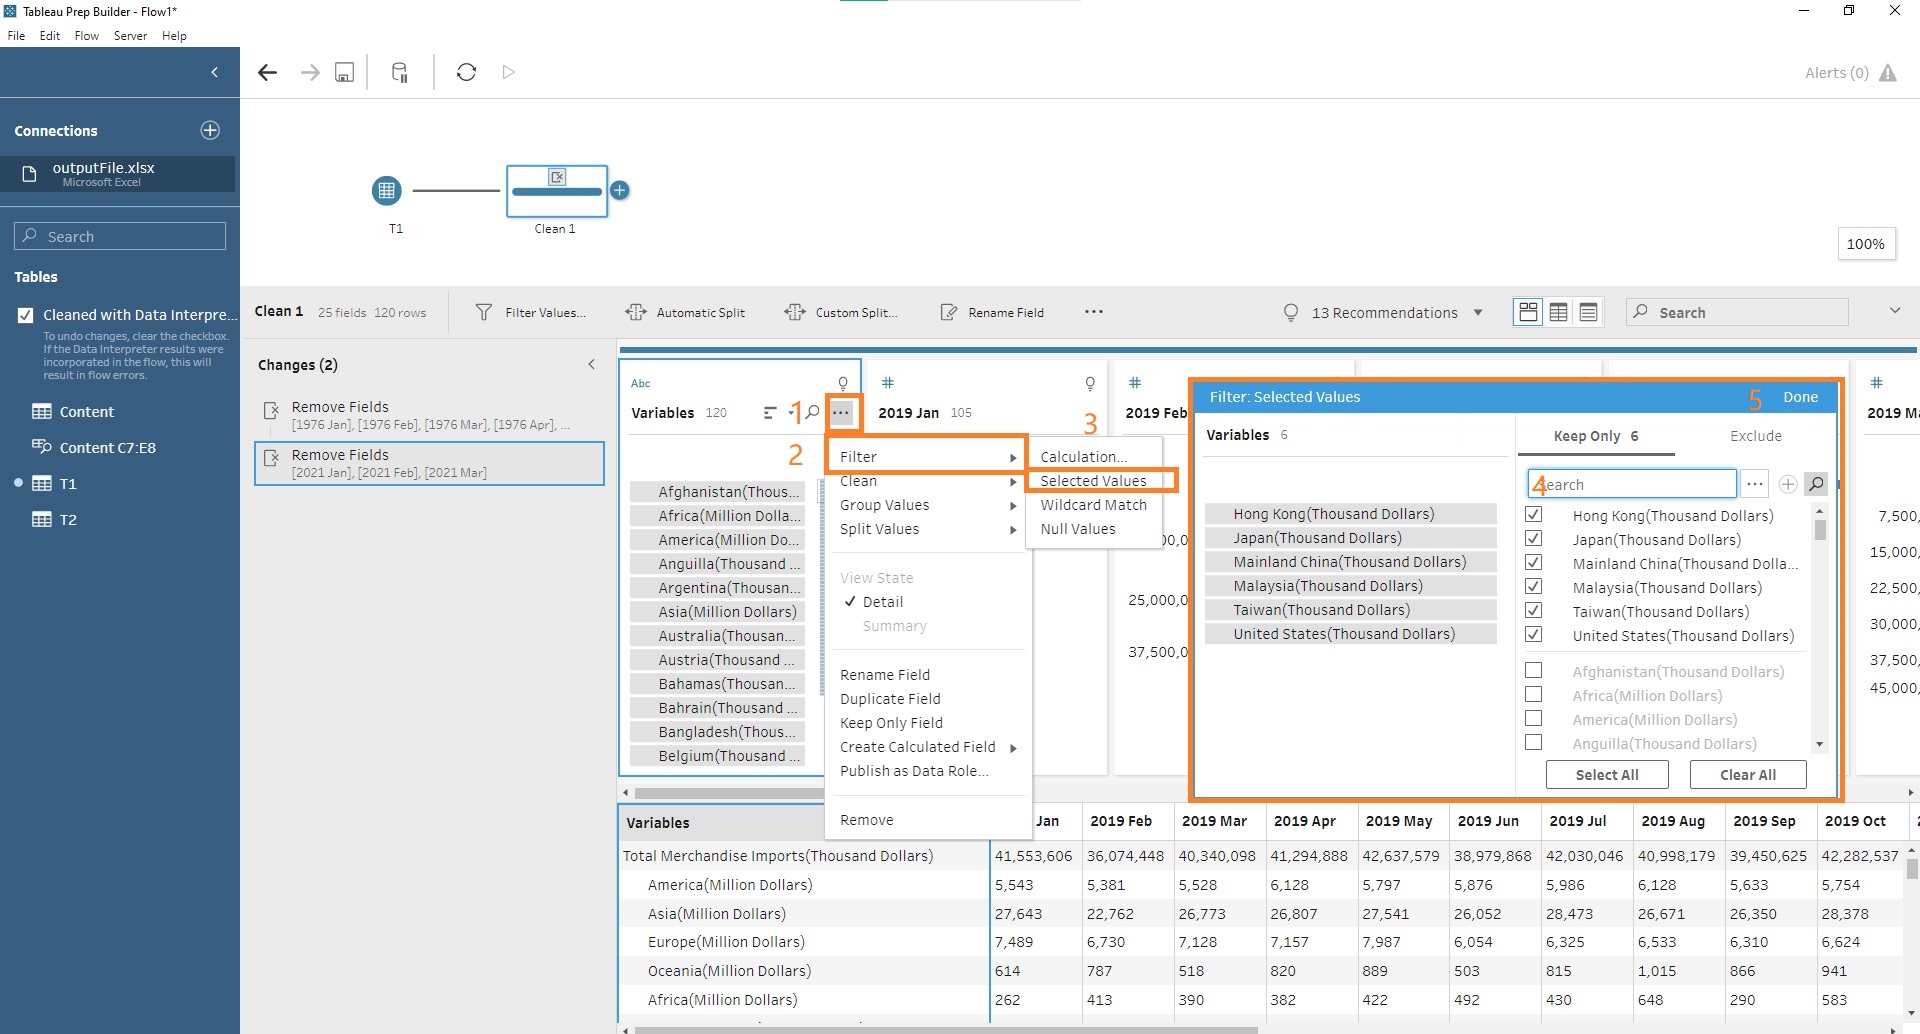Expand the Clean submenu arrow
The height and width of the screenshot is (1034, 1920).
click(1012, 481)
